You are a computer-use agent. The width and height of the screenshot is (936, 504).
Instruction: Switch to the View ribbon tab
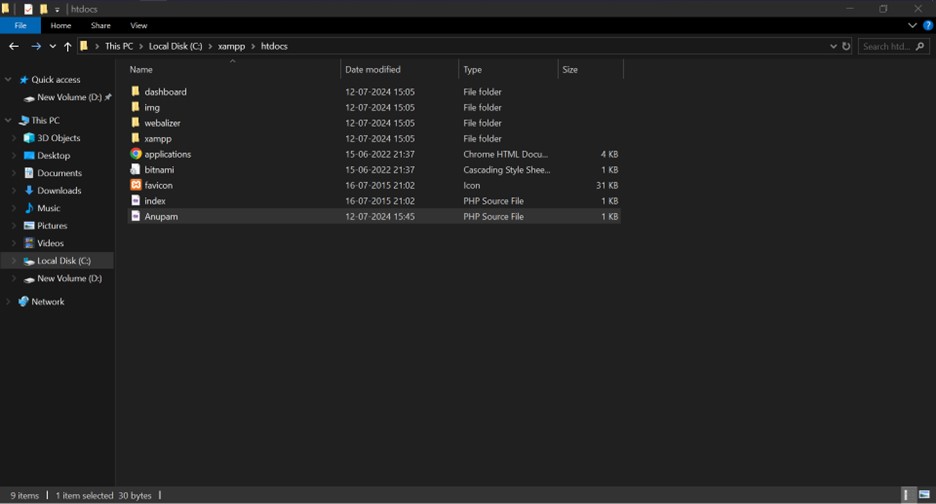[x=139, y=25]
